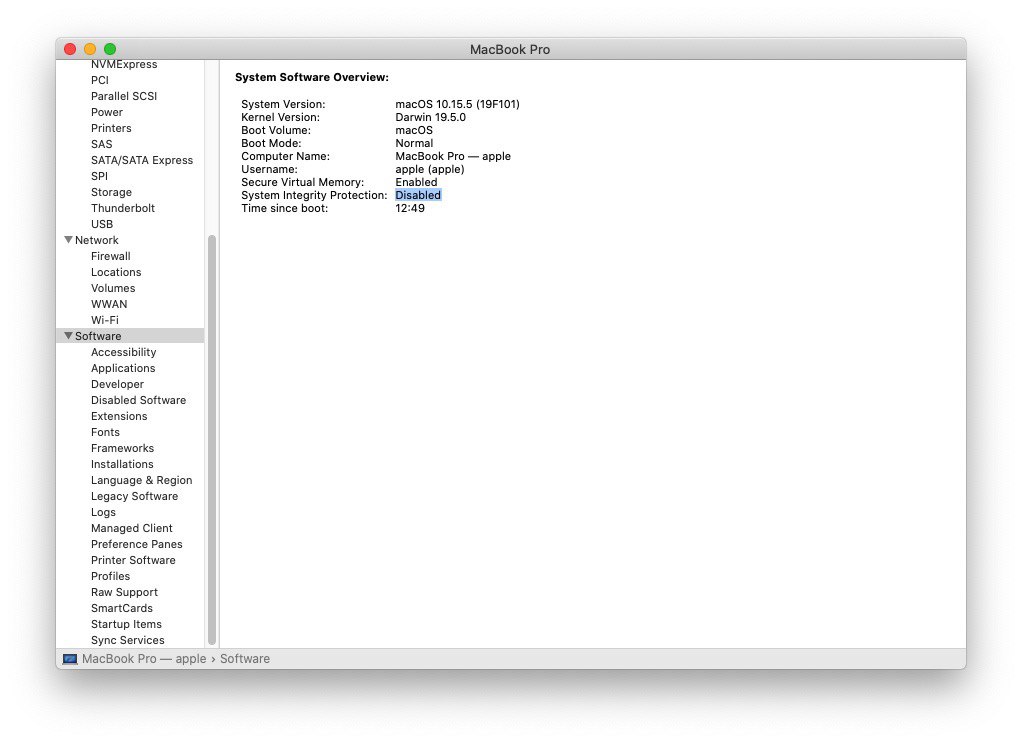Image resolution: width=1022 pixels, height=743 pixels.
Task: Select Raw Support item
Action: [124, 592]
